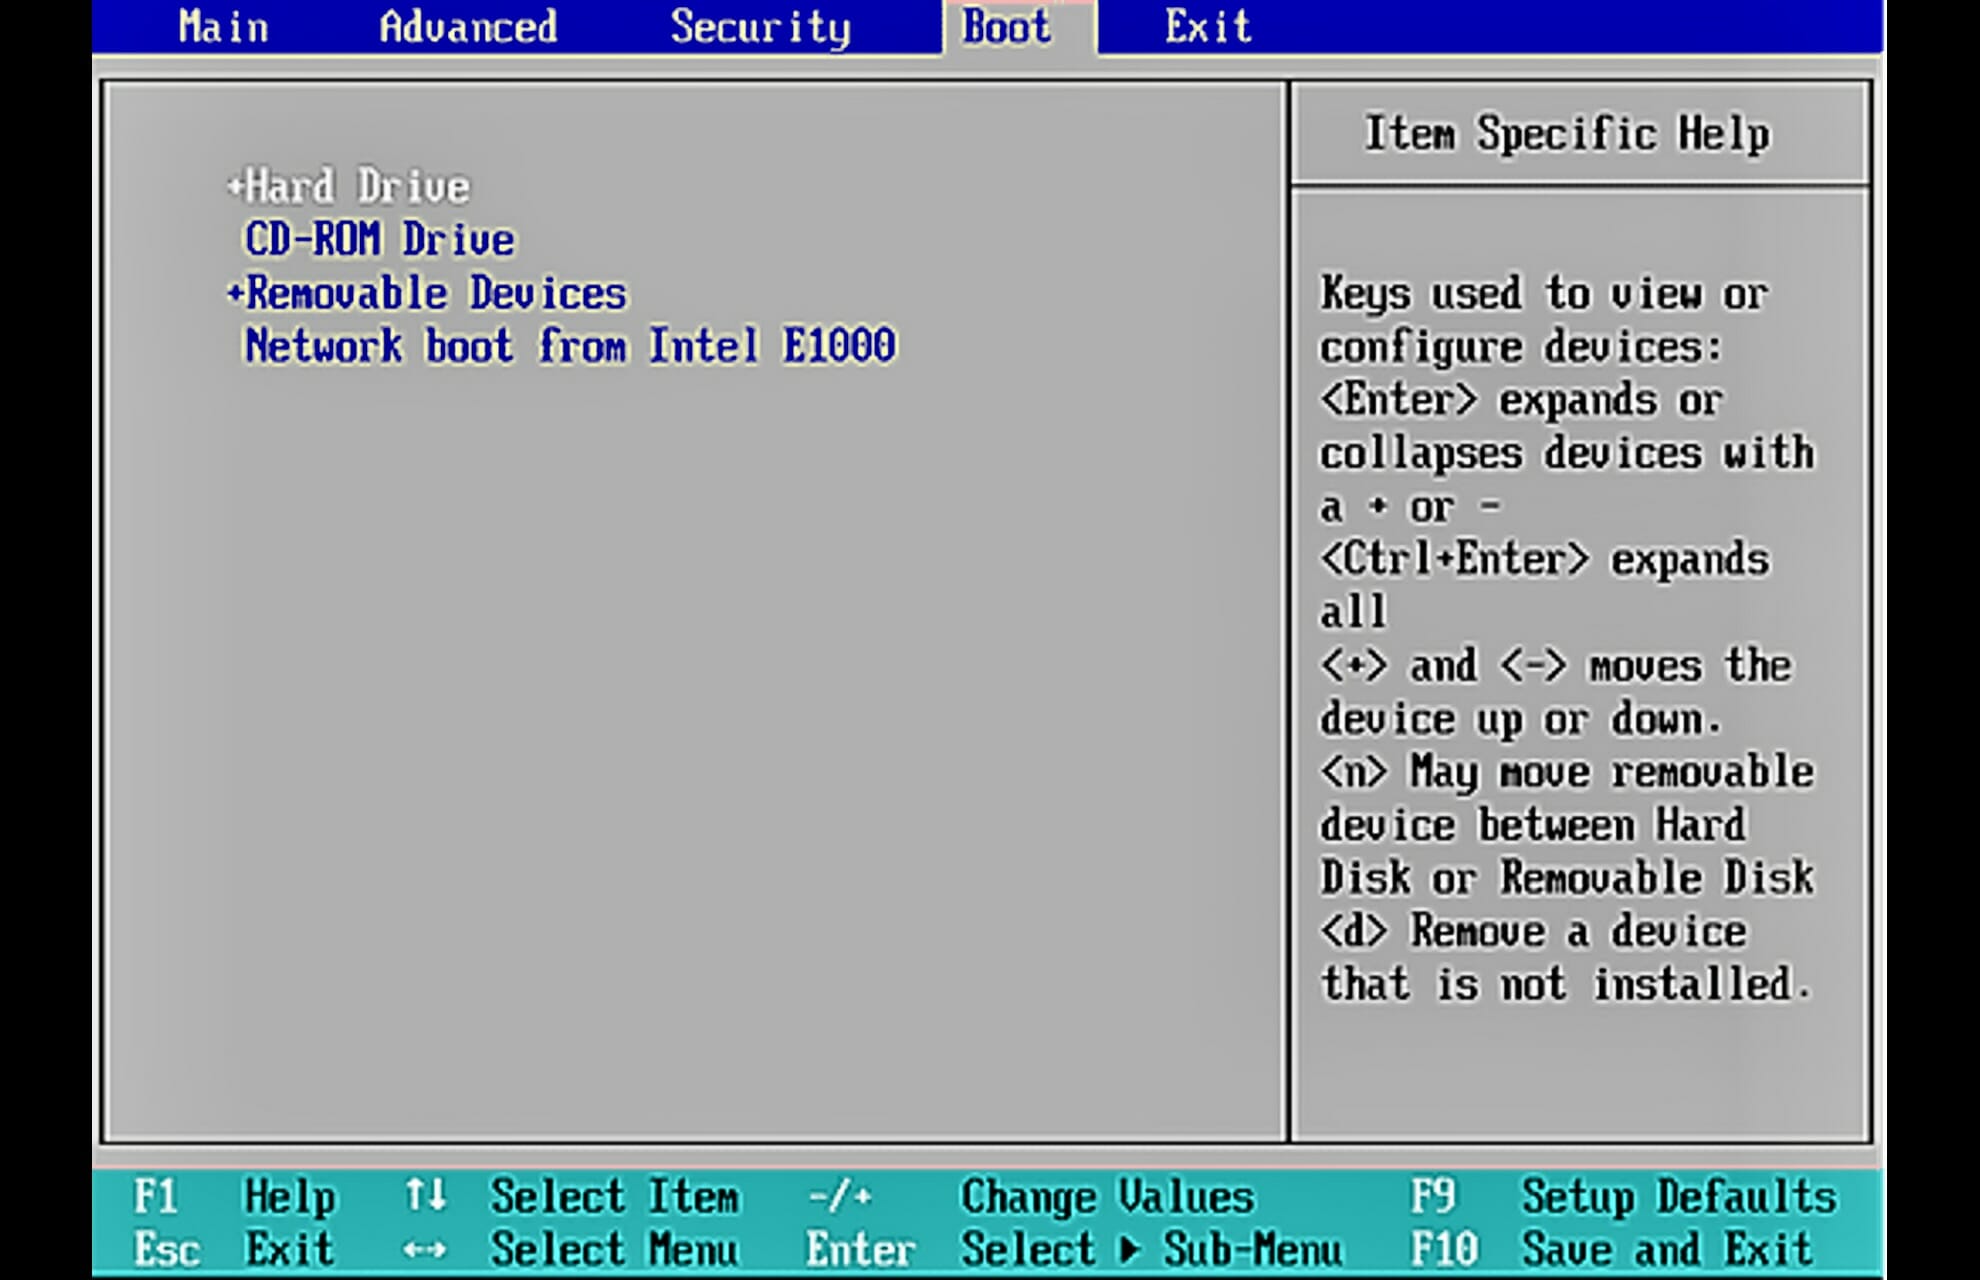Click the Sub-Menu triangle arrow icon
Viewport: 1980px width, 1280px height.
[1130, 1250]
